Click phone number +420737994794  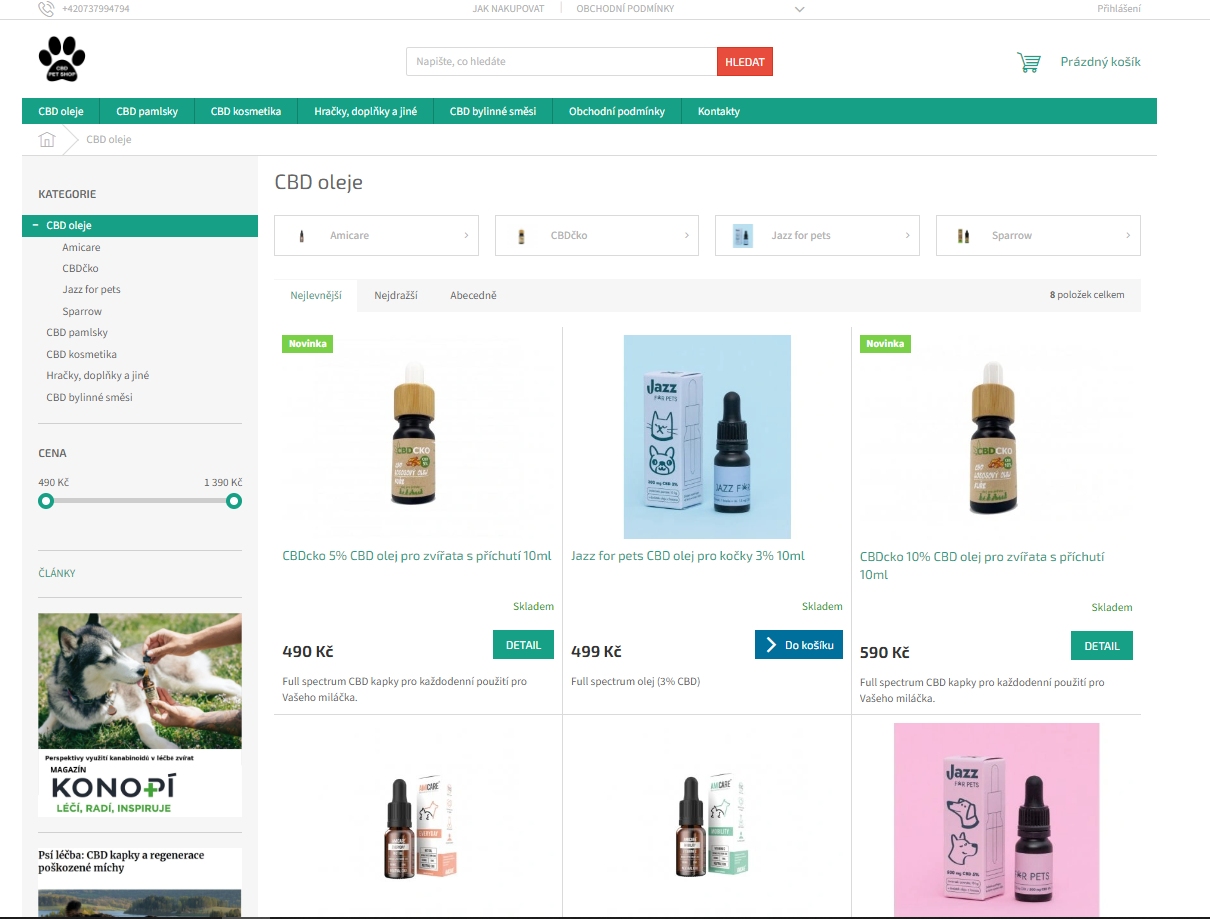click(x=96, y=9)
